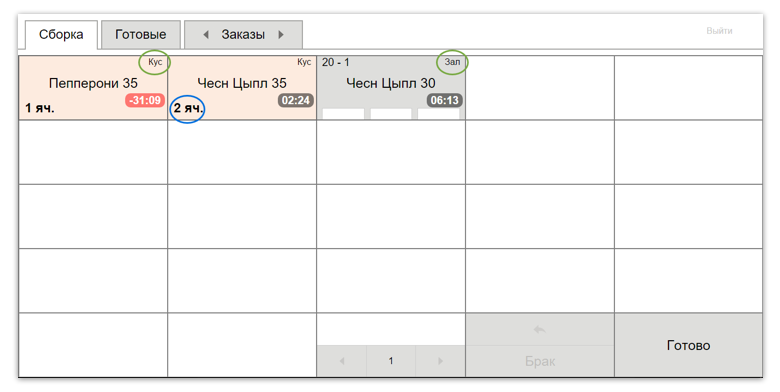Click the Зал label on gray tile
The width and height of the screenshot is (780, 392).
click(x=452, y=62)
